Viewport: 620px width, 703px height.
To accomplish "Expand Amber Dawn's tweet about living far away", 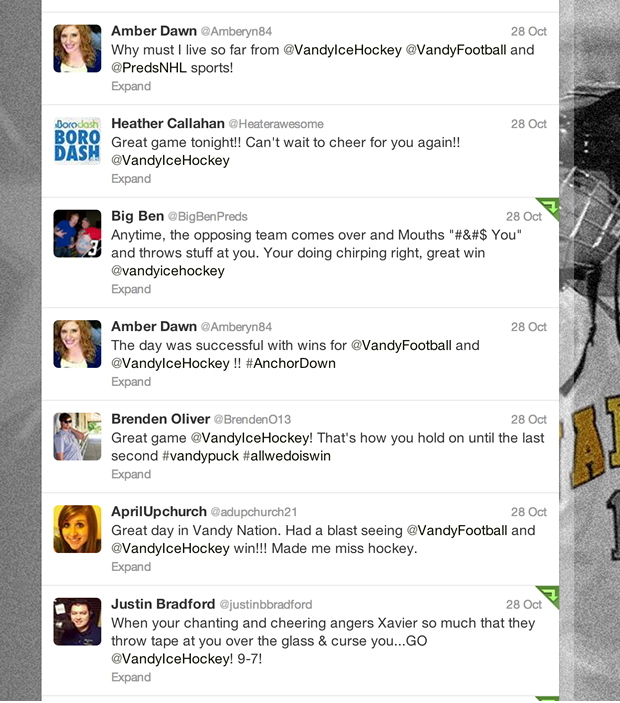I will pos(131,86).
